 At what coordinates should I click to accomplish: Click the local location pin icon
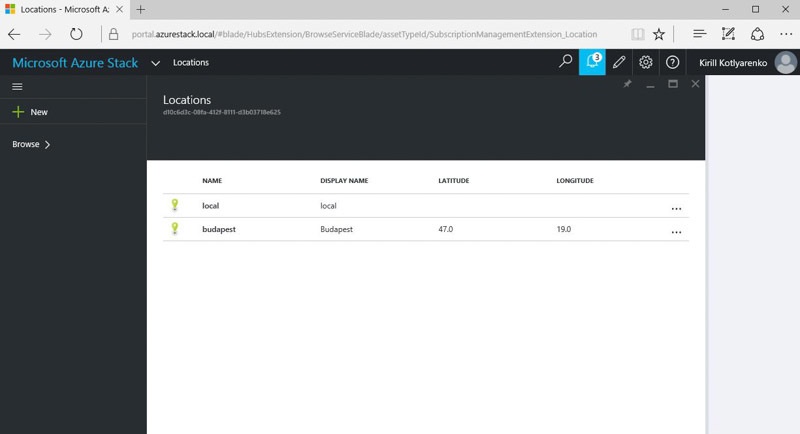coord(175,205)
